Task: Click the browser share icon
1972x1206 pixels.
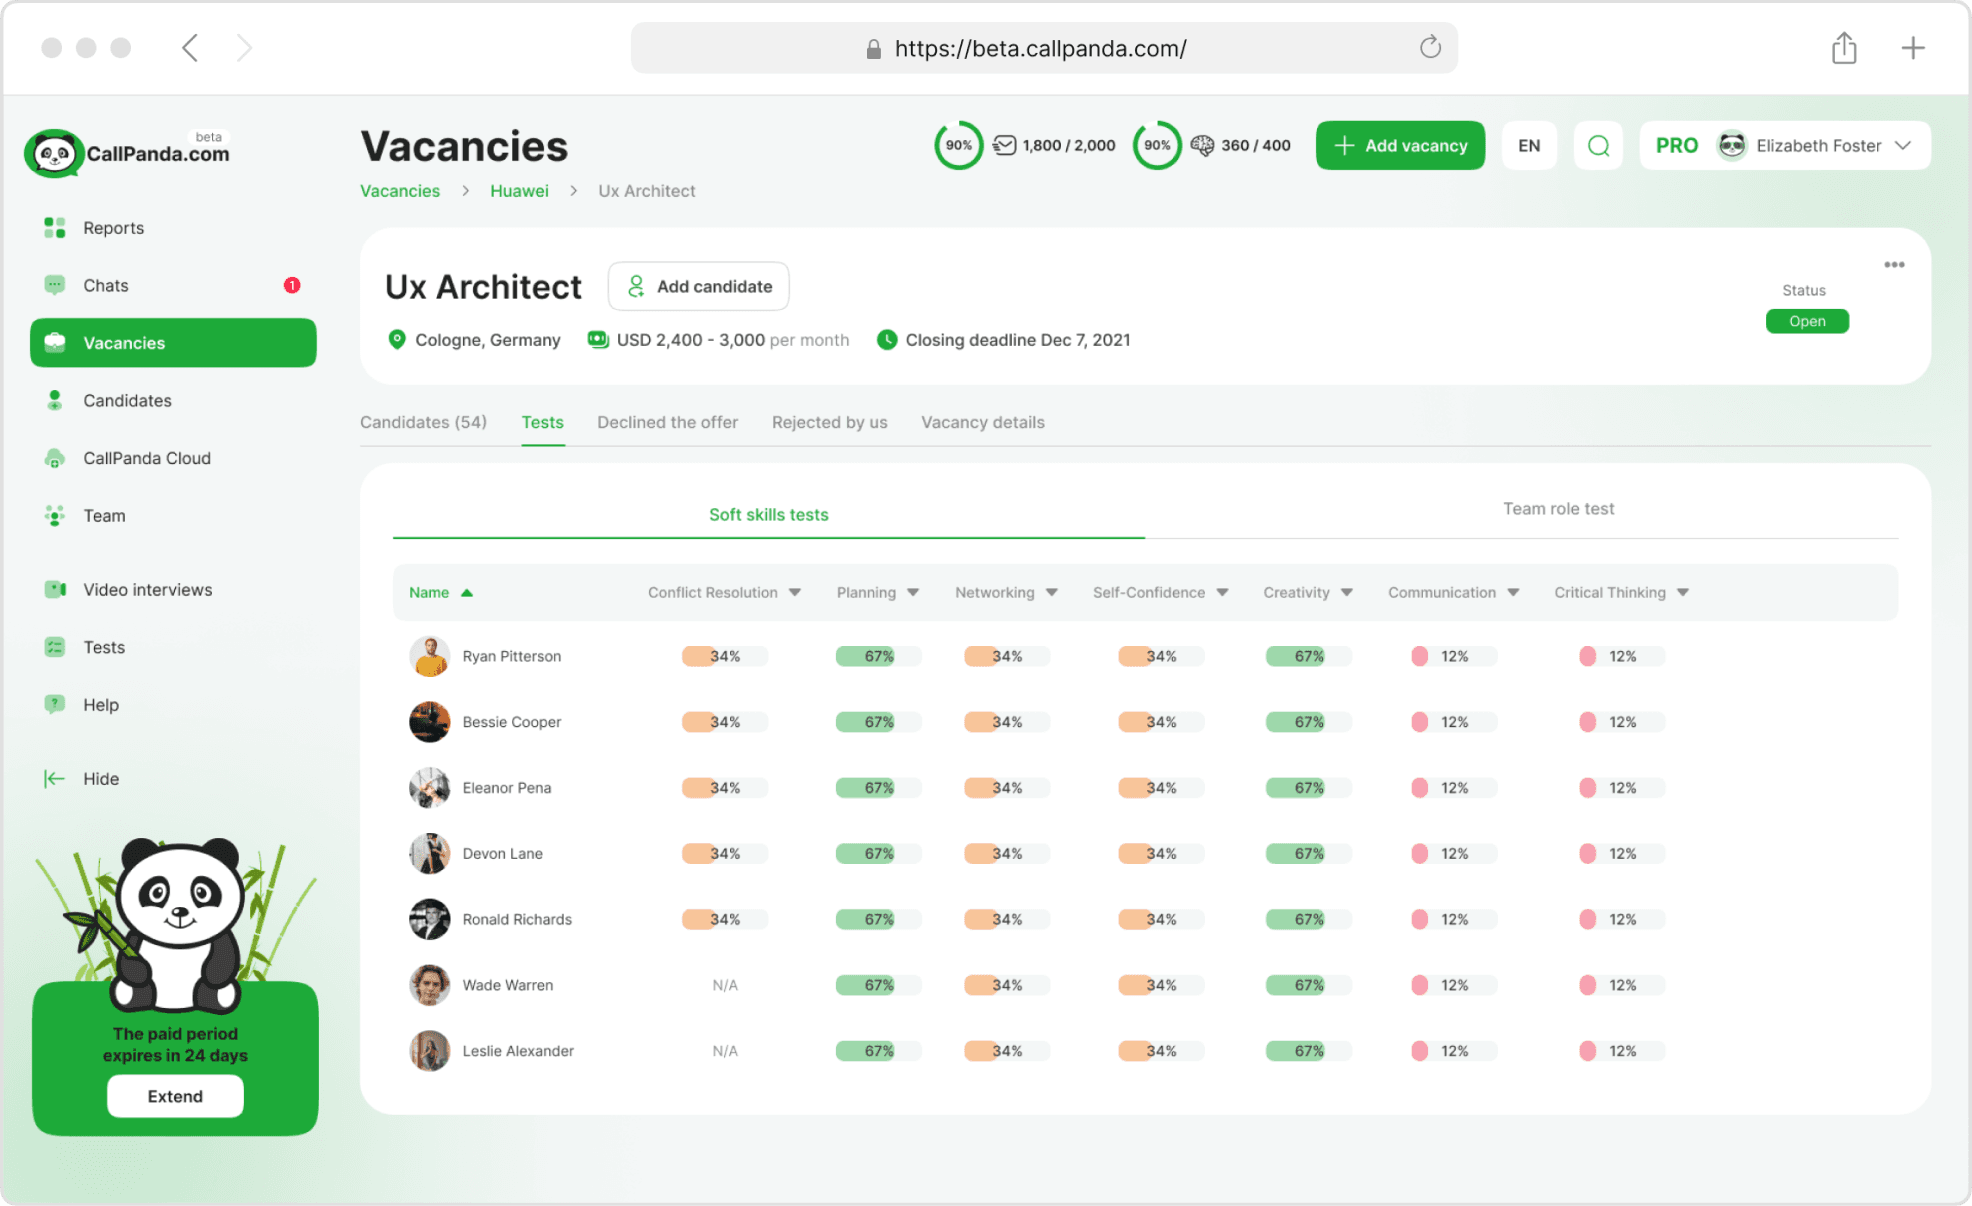Action: point(1844,48)
